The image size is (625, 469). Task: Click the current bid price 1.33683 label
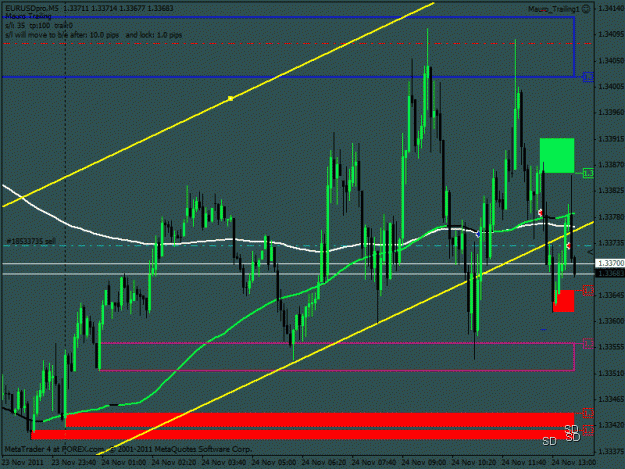pos(609,273)
